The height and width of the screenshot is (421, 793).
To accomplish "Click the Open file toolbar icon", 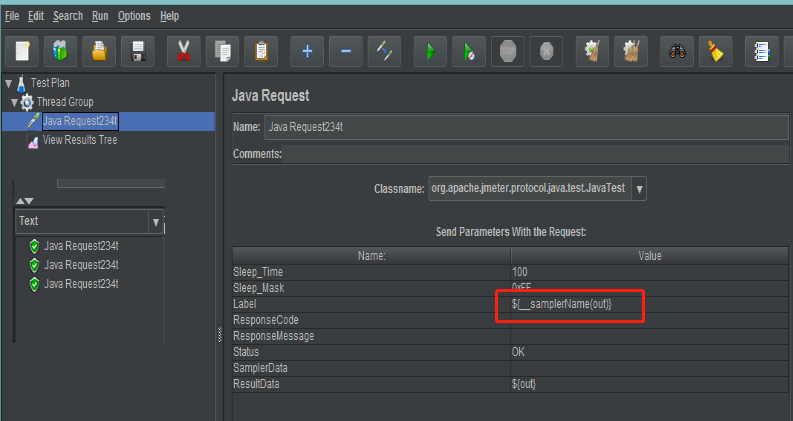I will 99,51.
